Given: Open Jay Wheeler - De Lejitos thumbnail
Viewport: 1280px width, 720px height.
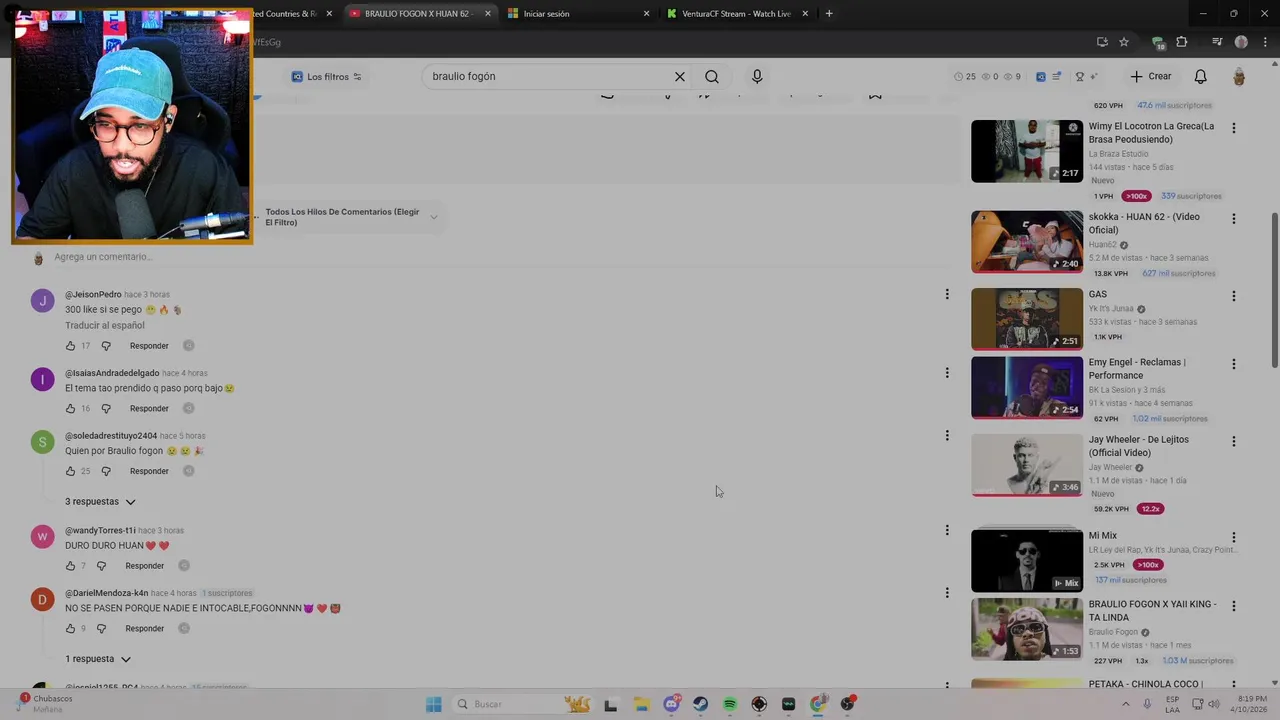Looking at the screenshot, I should pos(1027,464).
